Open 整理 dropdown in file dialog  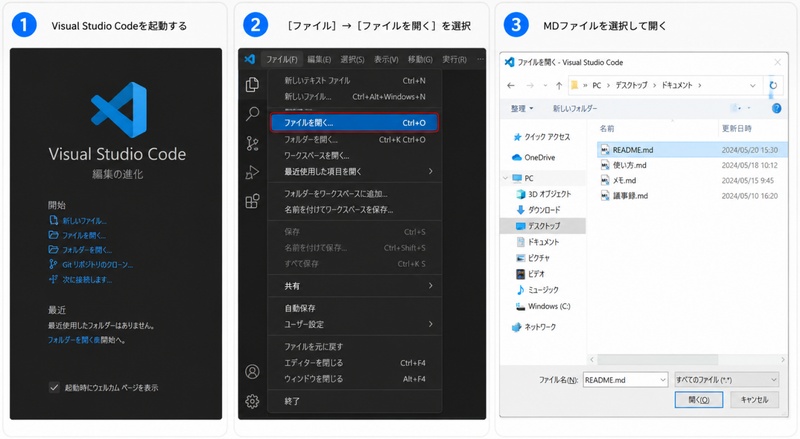(x=521, y=108)
